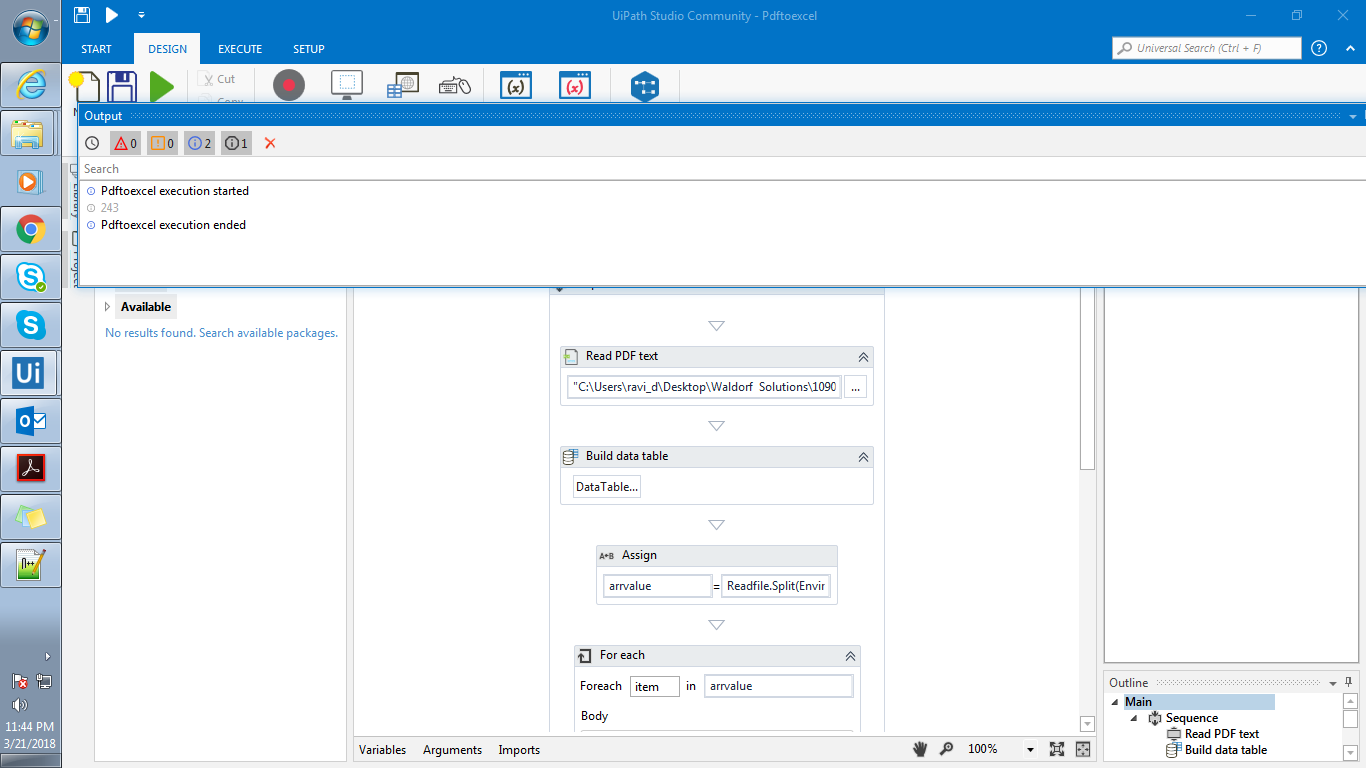Open the Variables panel tab
This screenshot has height=768, width=1366.
383,750
